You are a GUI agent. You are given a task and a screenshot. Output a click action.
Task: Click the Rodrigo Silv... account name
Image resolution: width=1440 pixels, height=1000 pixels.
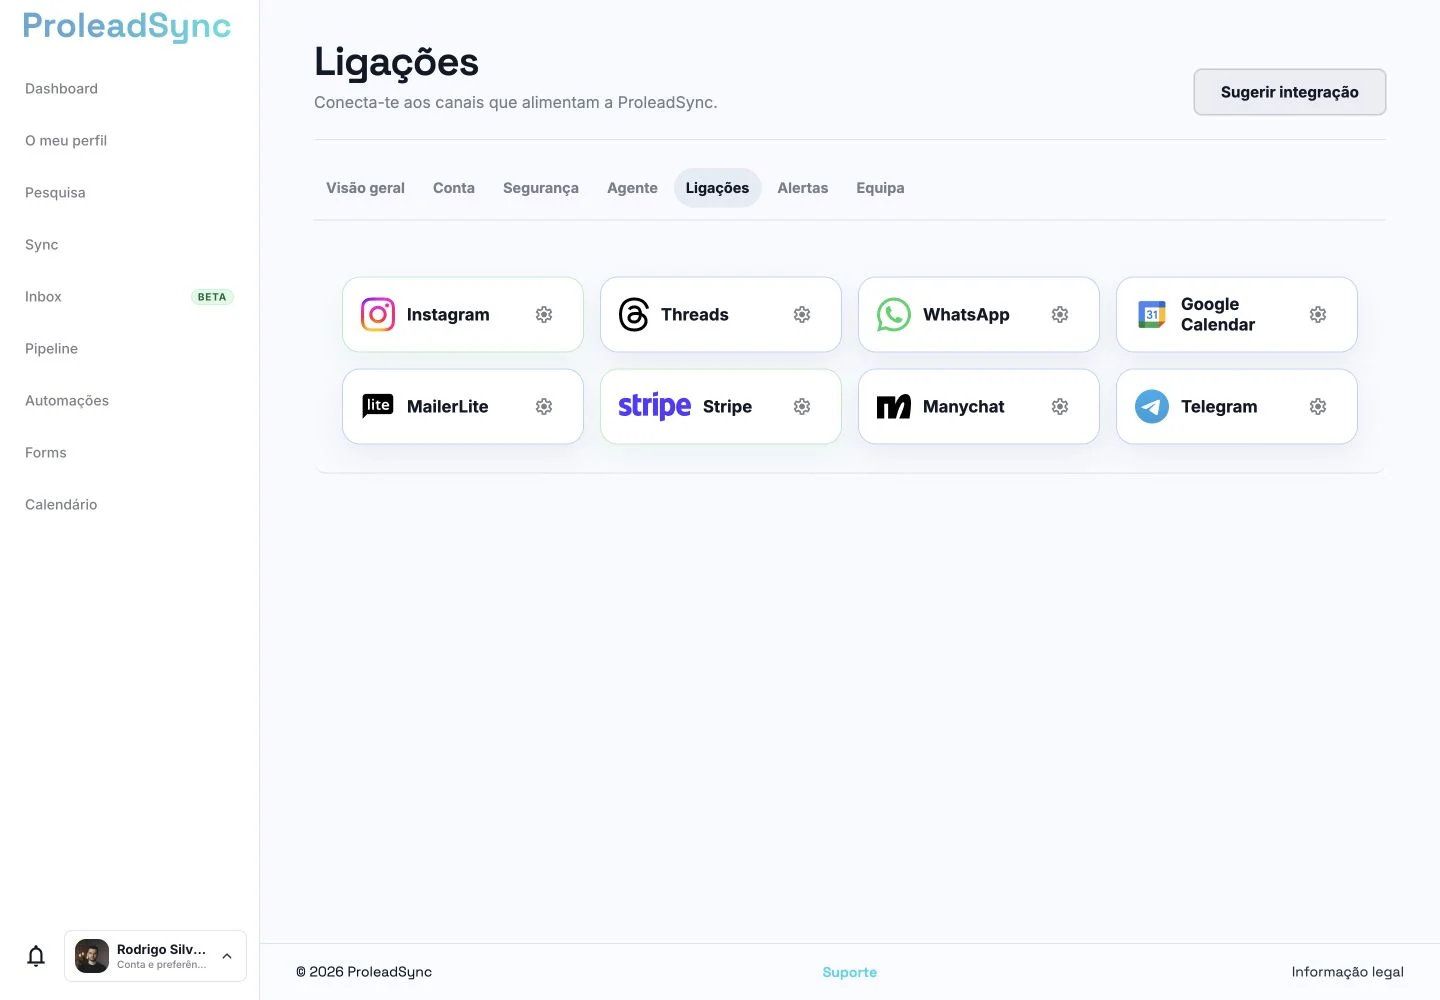click(x=161, y=950)
